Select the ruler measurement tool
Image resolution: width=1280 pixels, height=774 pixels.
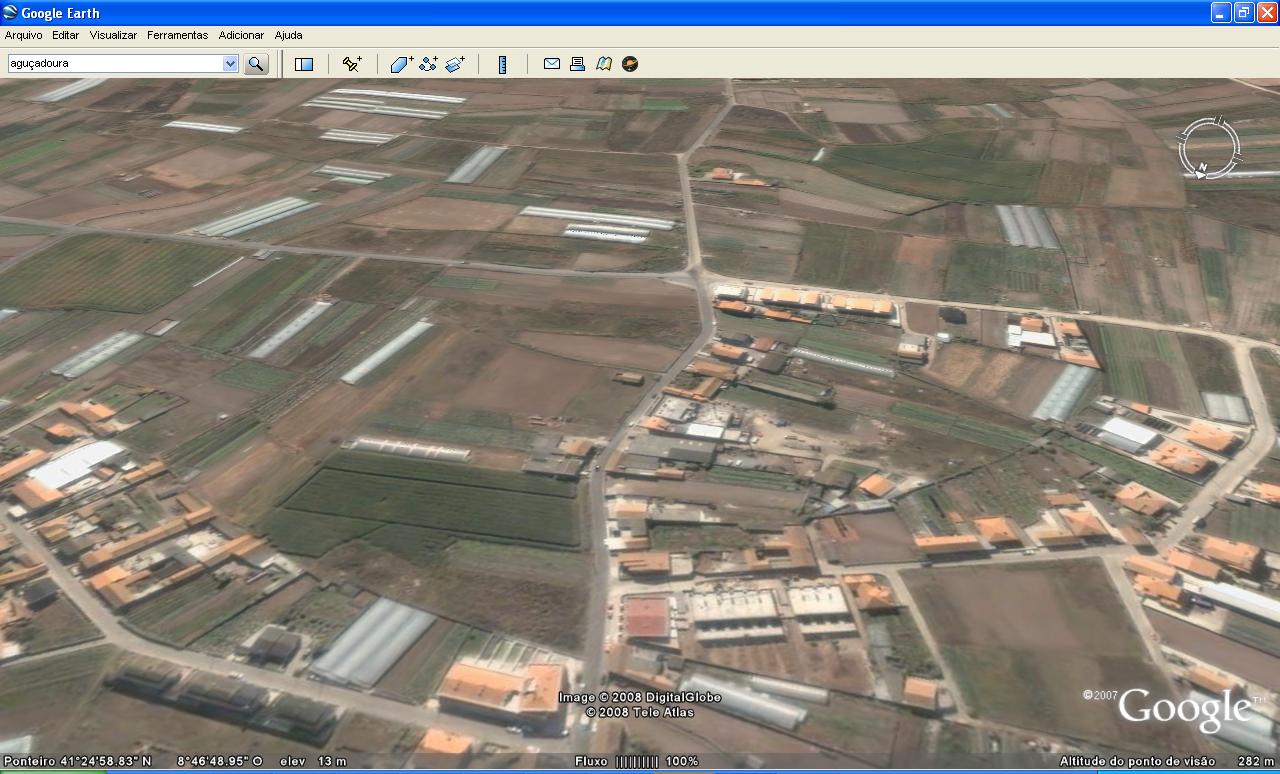[502, 64]
